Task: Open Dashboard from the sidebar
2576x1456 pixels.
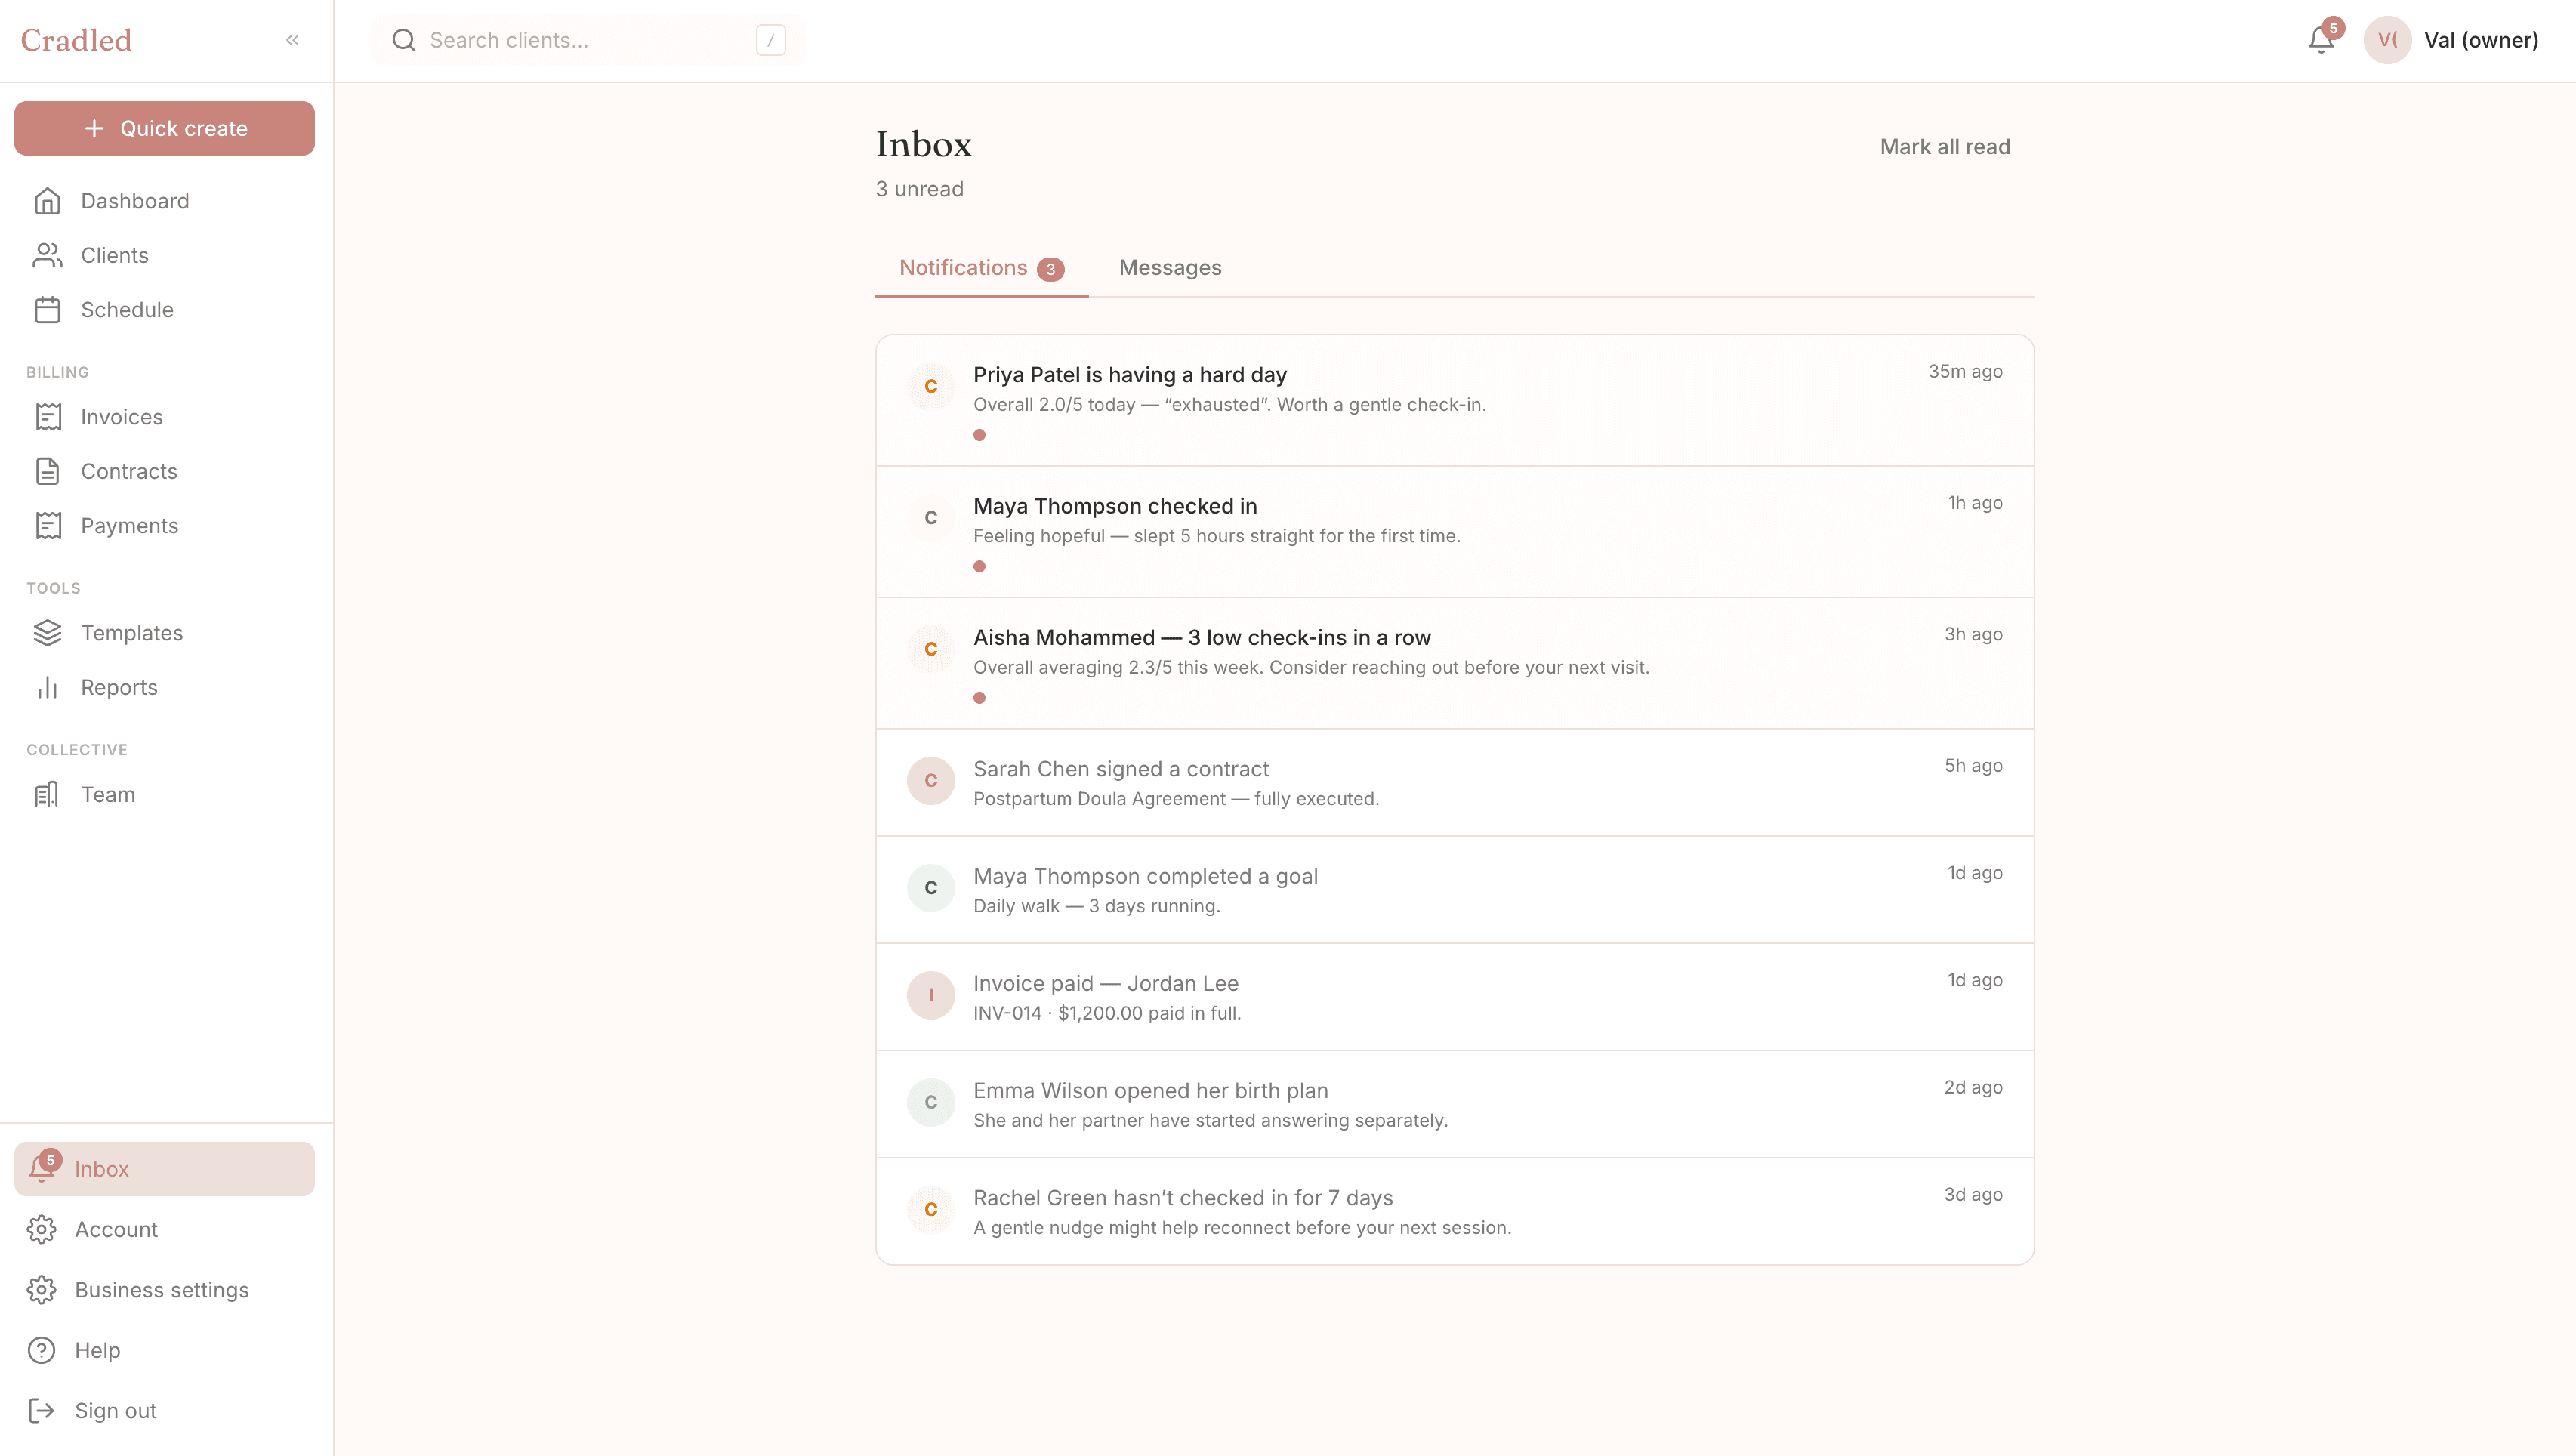Action: 164,201
